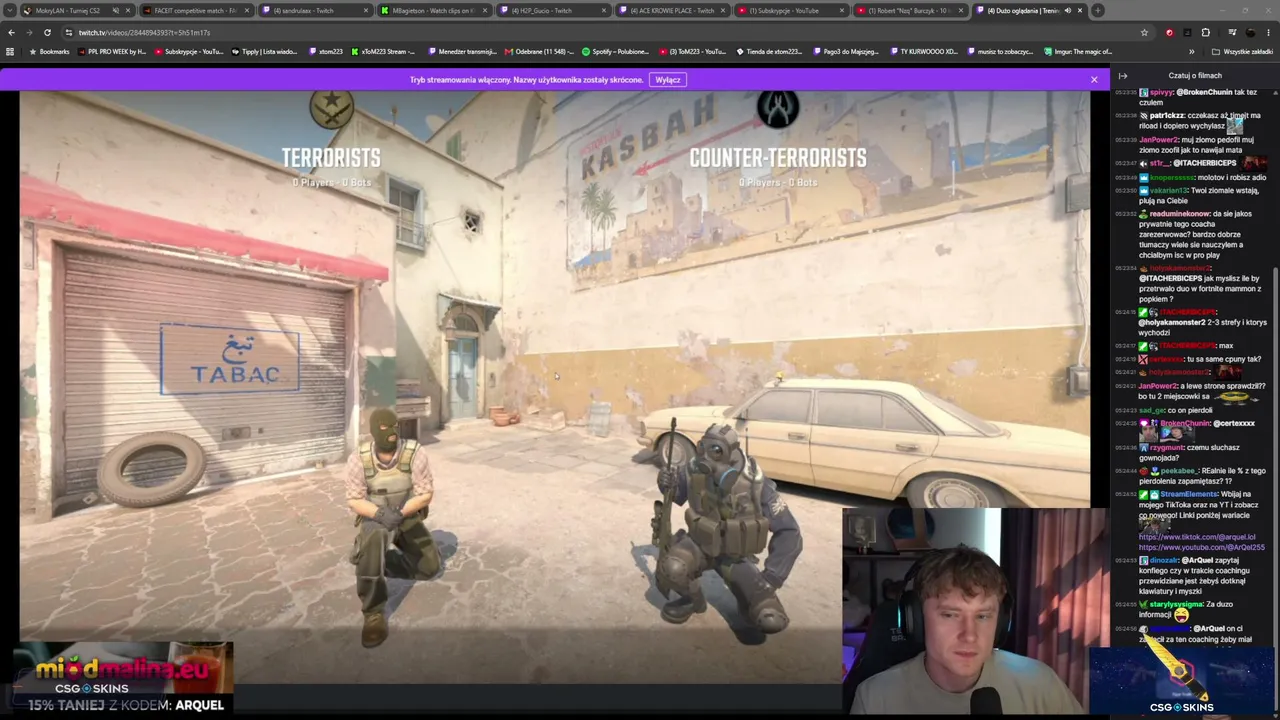Click "Czatuj o filmach" chat header
Viewport: 1280px width, 720px height.
(1195, 76)
